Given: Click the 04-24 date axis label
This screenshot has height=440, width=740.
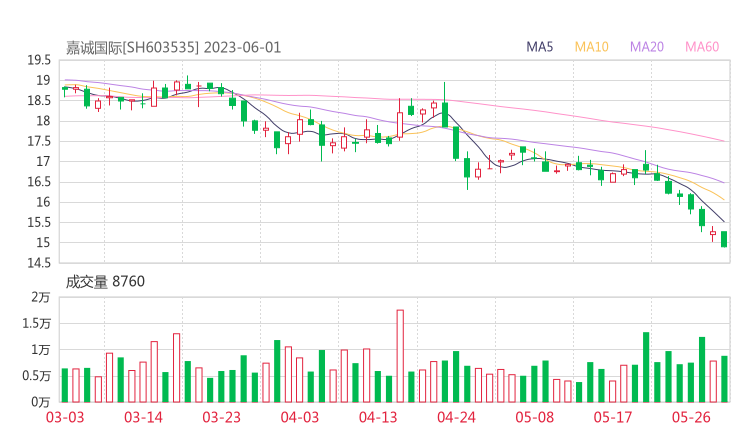Looking at the screenshot, I should (456, 417).
